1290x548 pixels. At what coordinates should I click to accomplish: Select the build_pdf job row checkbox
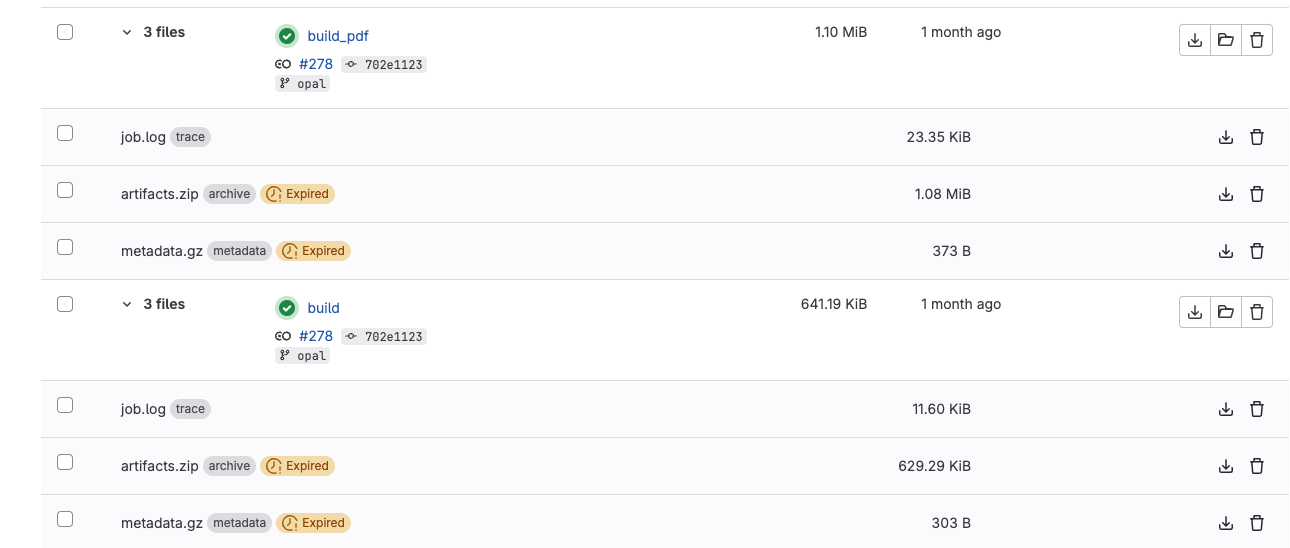(65, 32)
